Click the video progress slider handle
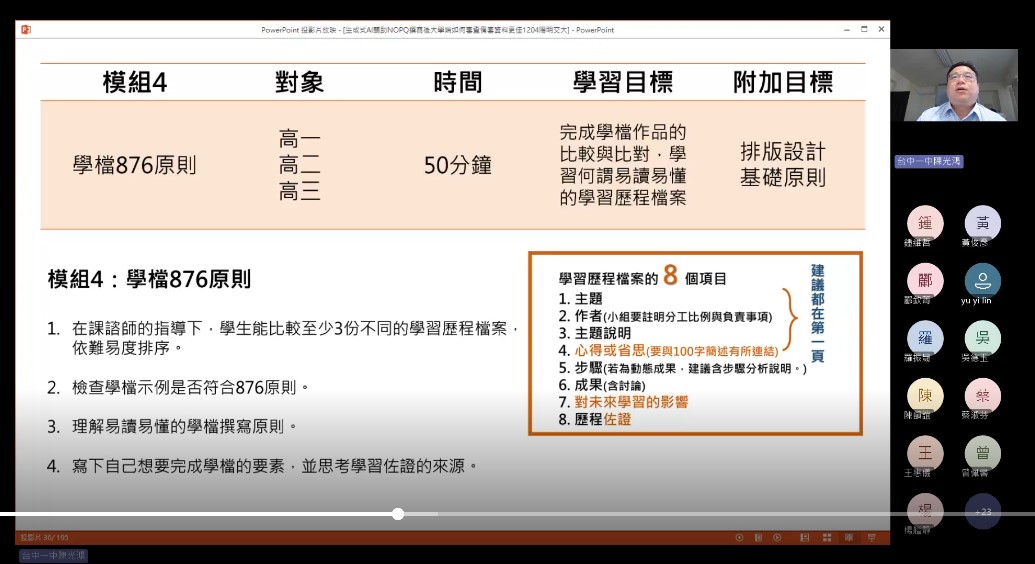This screenshot has height=564, width=1035. coord(398,514)
